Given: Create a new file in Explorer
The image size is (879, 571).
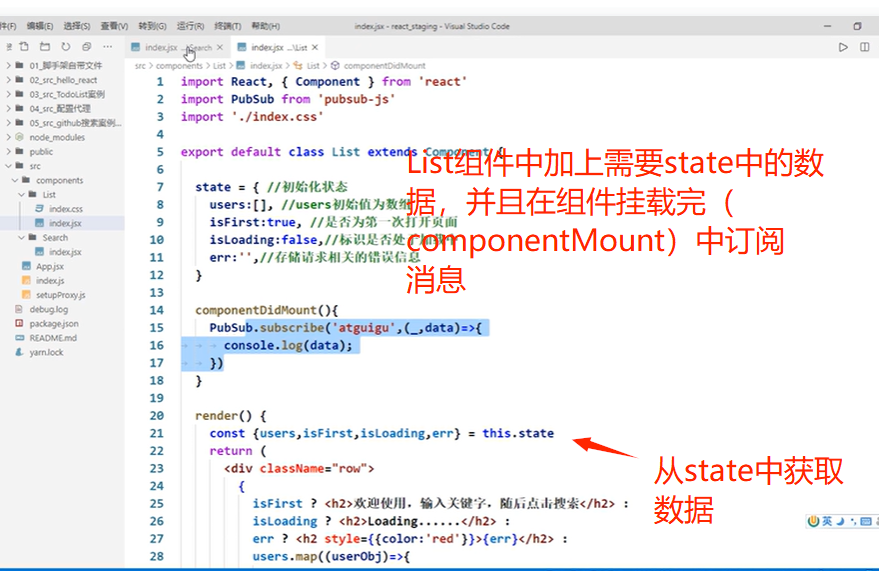Looking at the screenshot, I should click(x=24, y=47).
